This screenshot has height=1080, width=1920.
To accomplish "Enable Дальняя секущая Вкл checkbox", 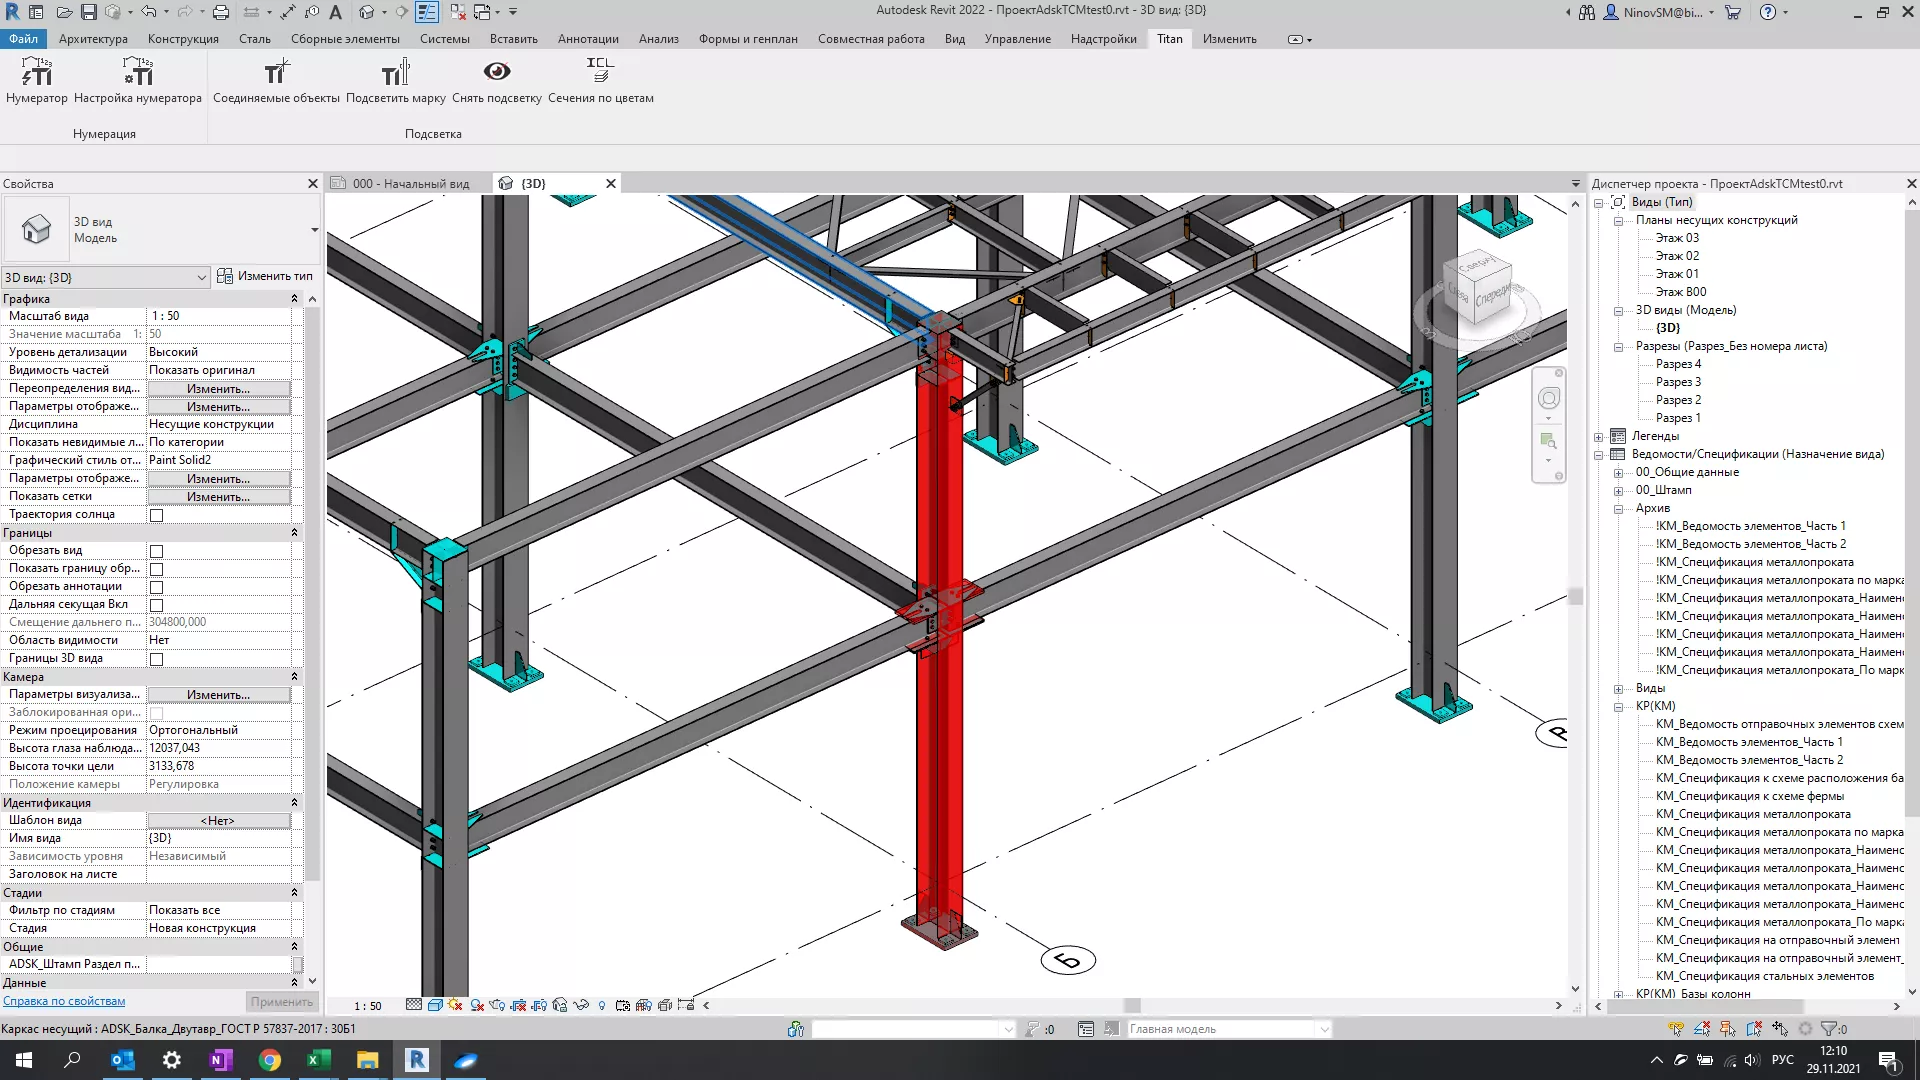I will (157, 604).
